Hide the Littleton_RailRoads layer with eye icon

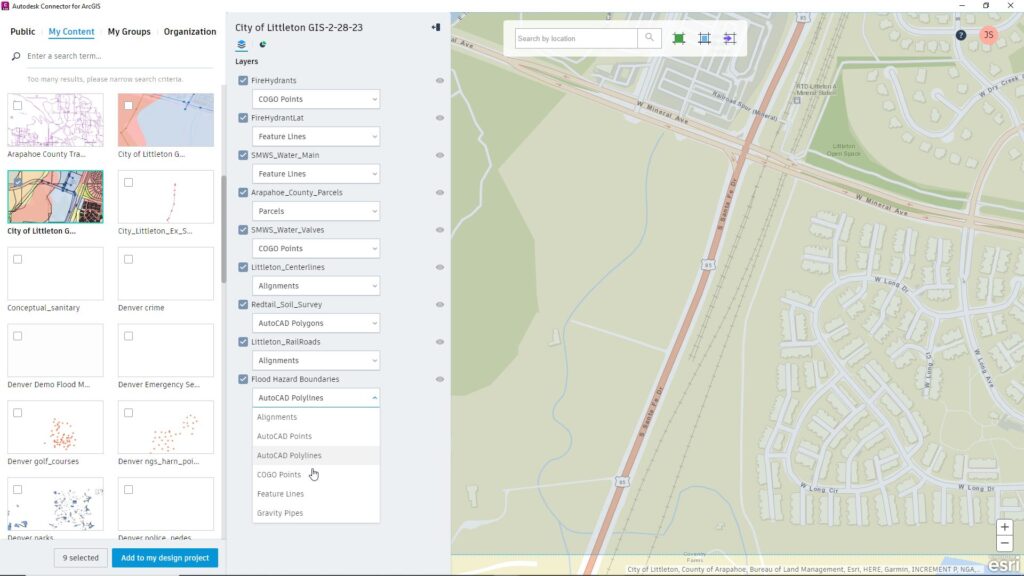tap(440, 341)
